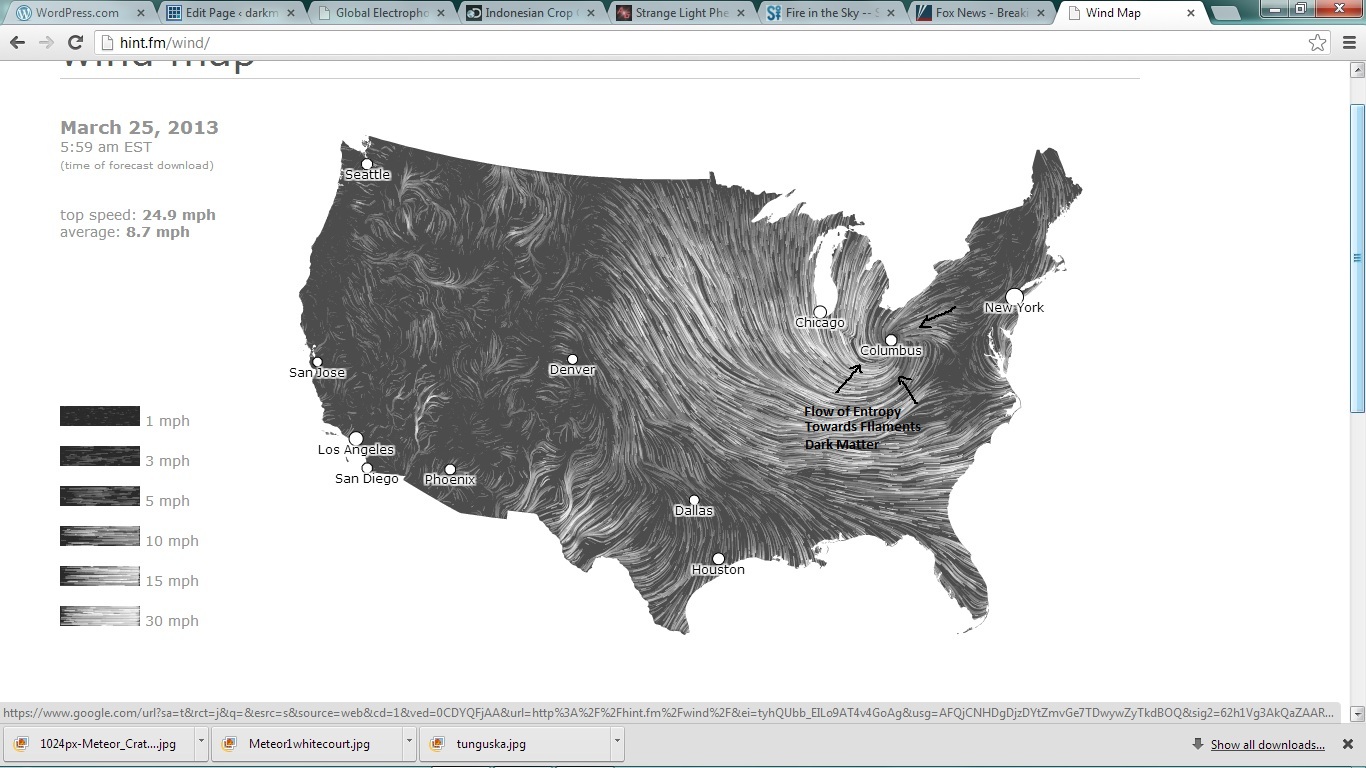Click the New York city marker circle

tap(1015, 296)
